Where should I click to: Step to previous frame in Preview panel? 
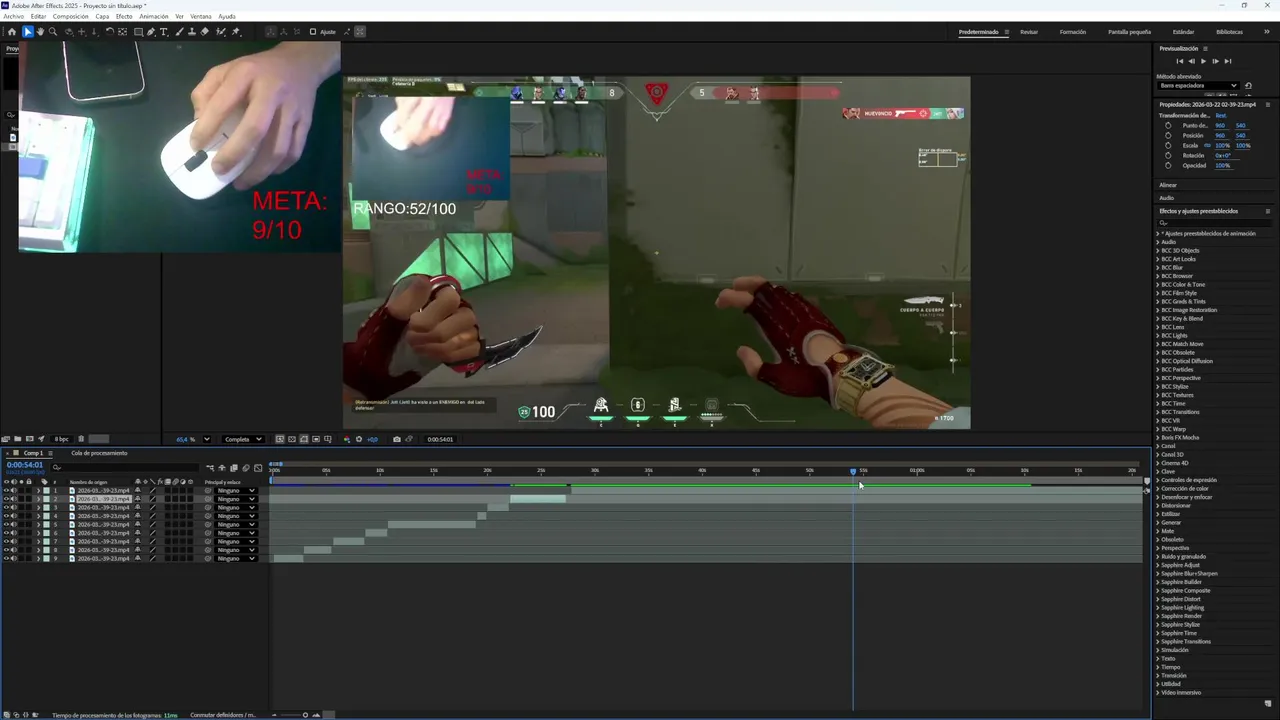1191,61
